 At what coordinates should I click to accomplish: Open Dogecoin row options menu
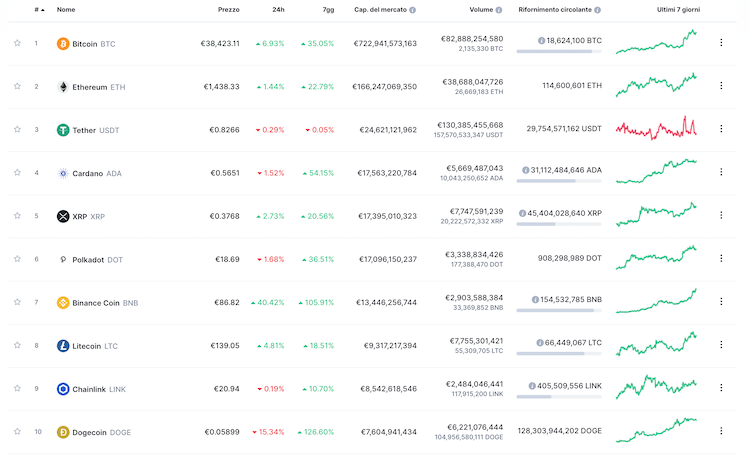[721, 431]
